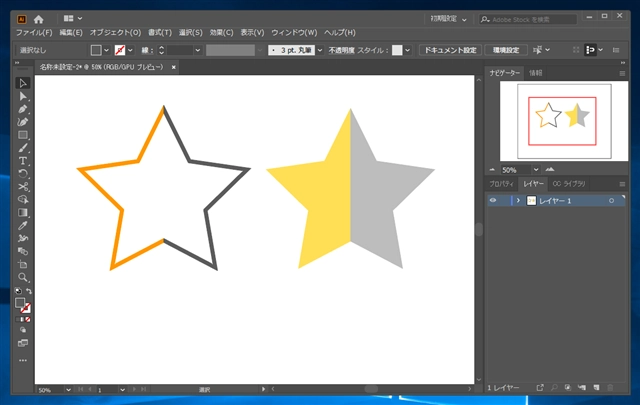Click the locate object magnifier icon
The height and width of the screenshot is (405, 640).
click(x=554, y=387)
